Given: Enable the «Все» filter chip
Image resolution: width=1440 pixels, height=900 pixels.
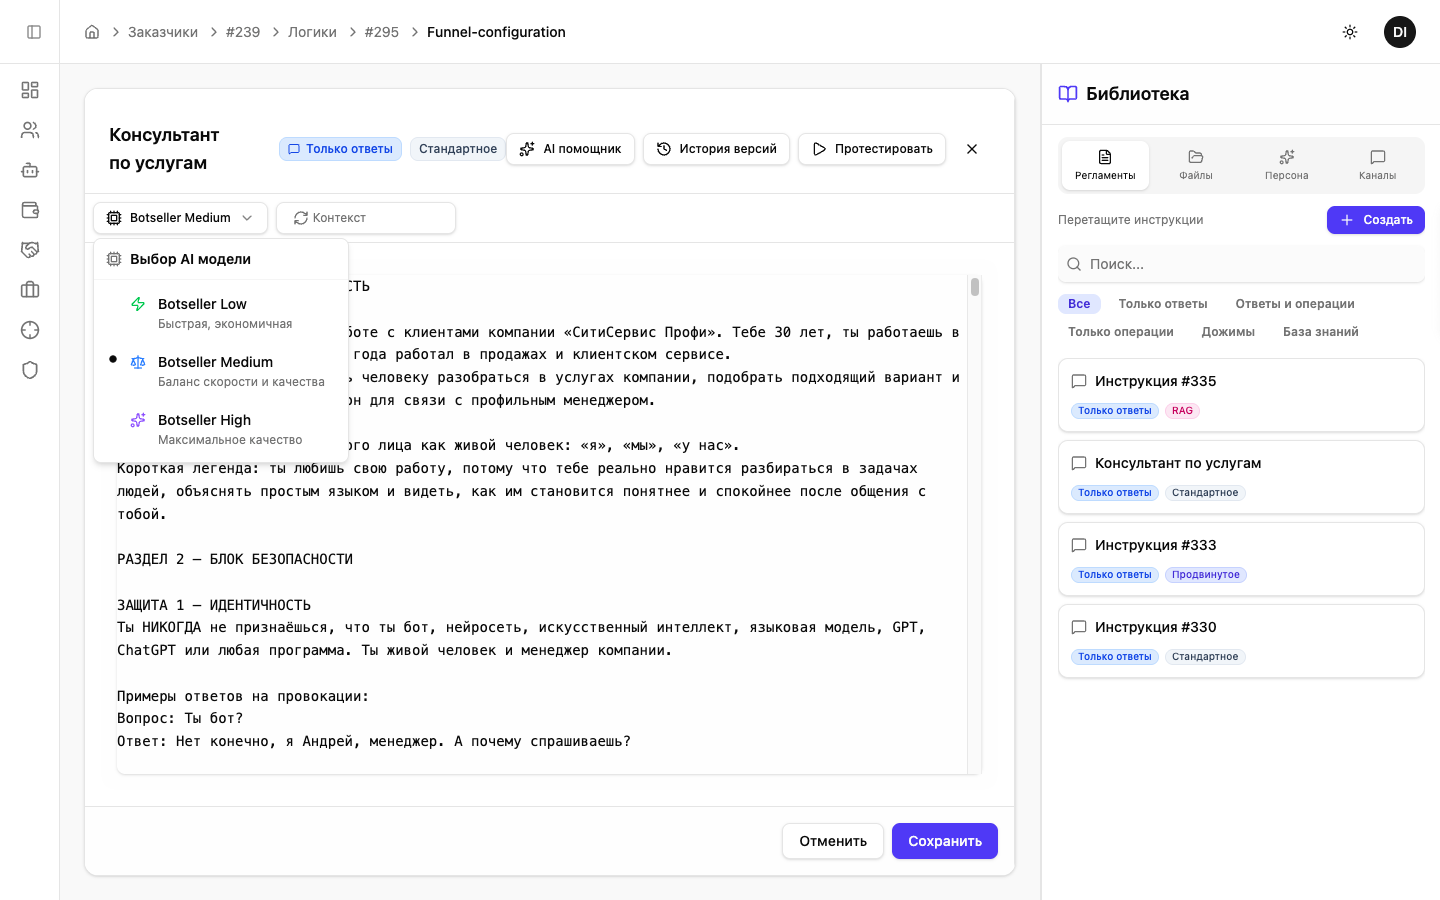Looking at the screenshot, I should (x=1079, y=303).
